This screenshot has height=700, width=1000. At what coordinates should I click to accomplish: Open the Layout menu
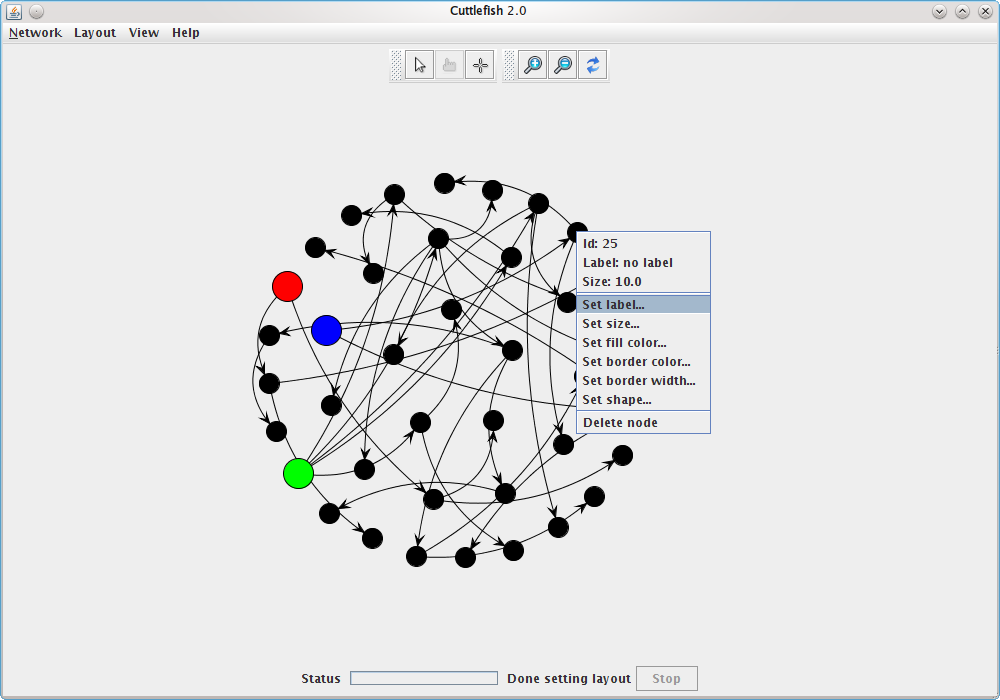(x=95, y=33)
